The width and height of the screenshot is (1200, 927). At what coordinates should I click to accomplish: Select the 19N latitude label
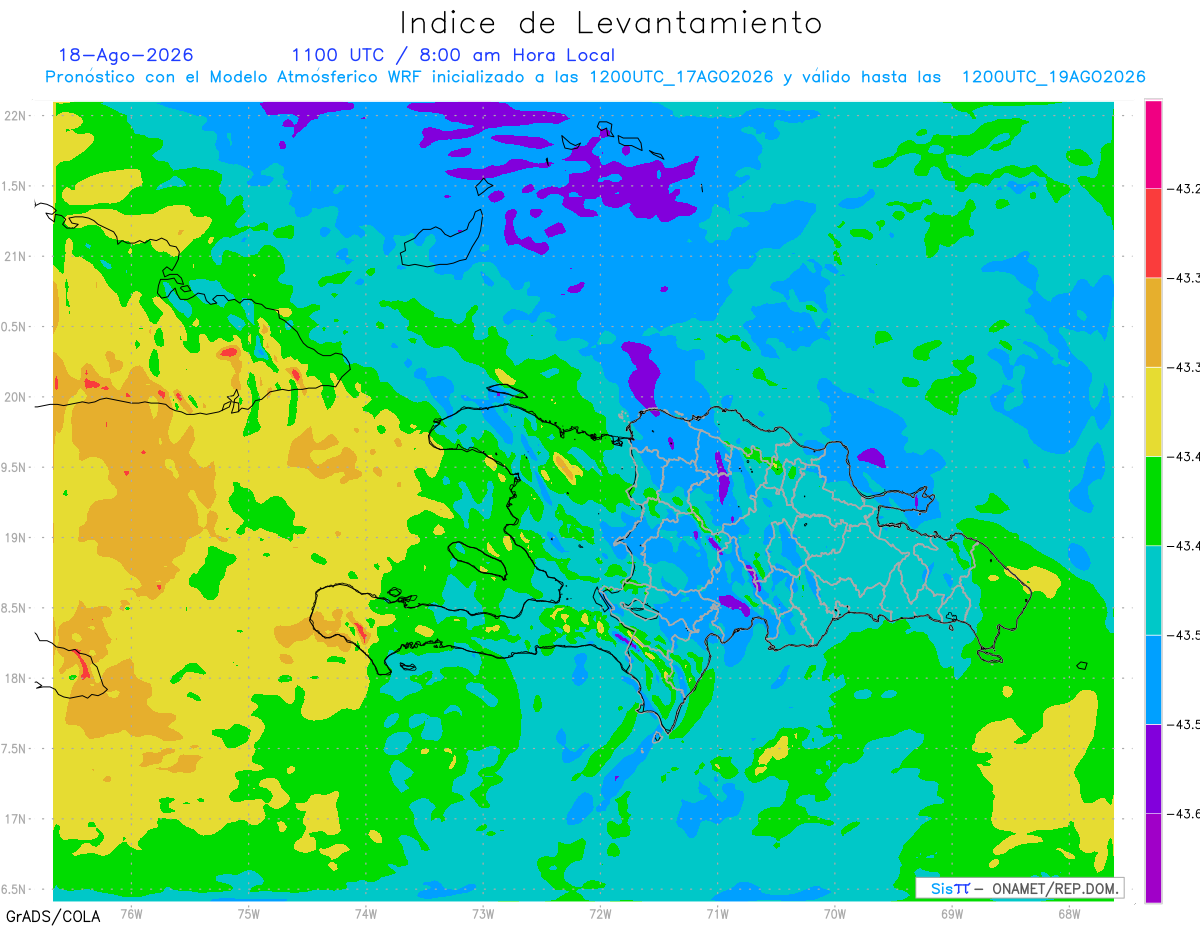[16, 537]
